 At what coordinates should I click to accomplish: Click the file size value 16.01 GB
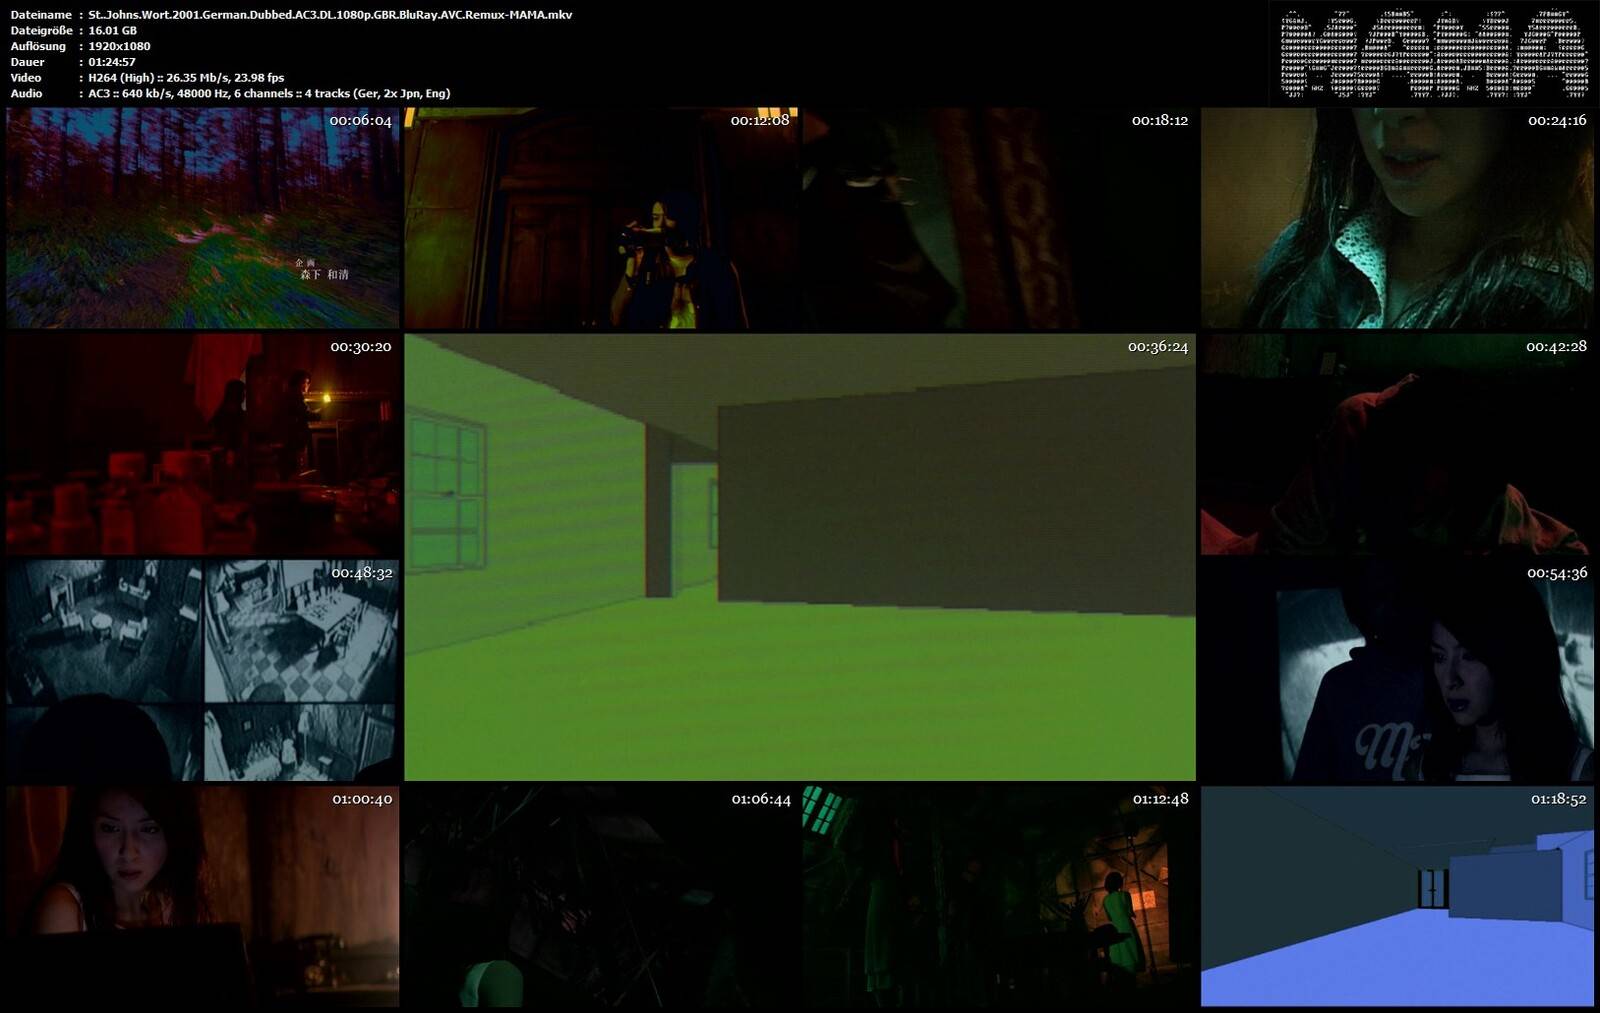[112, 31]
